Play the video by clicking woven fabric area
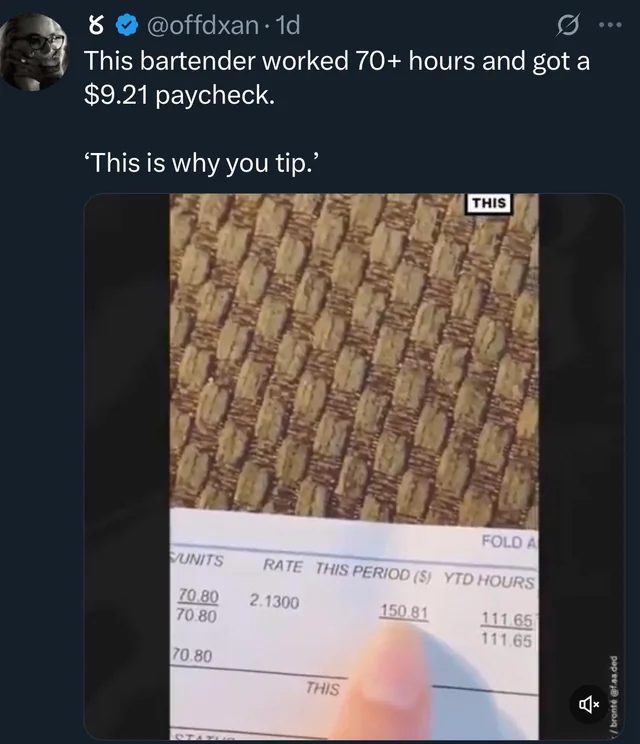The height and width of the screenshot is (744, 640). (x=354, y=351)
